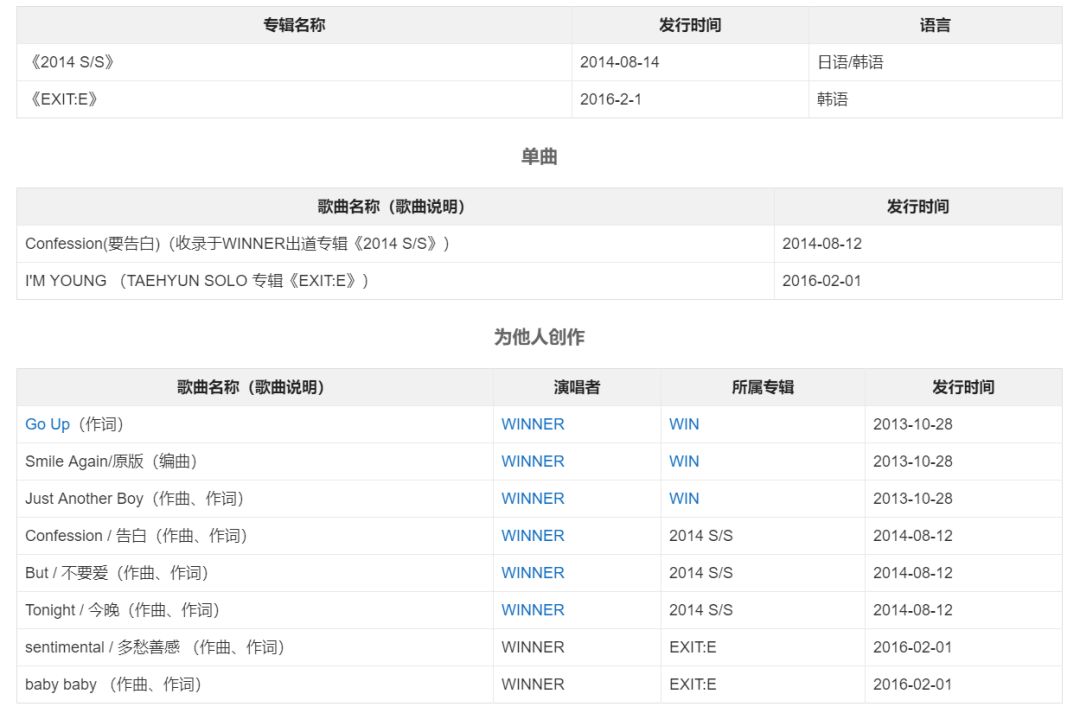Screen dimensions: 1080x713
Task: Select I'M YOUNG single row text
Action: click(x=197, y=281)
